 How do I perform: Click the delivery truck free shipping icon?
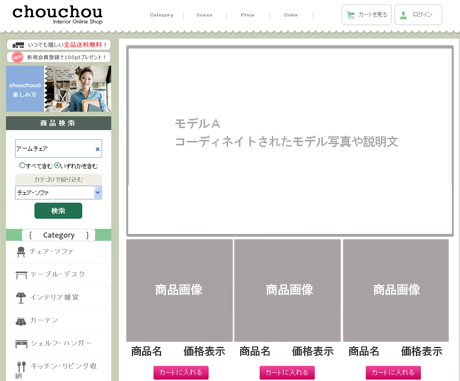tap(18, 45)
